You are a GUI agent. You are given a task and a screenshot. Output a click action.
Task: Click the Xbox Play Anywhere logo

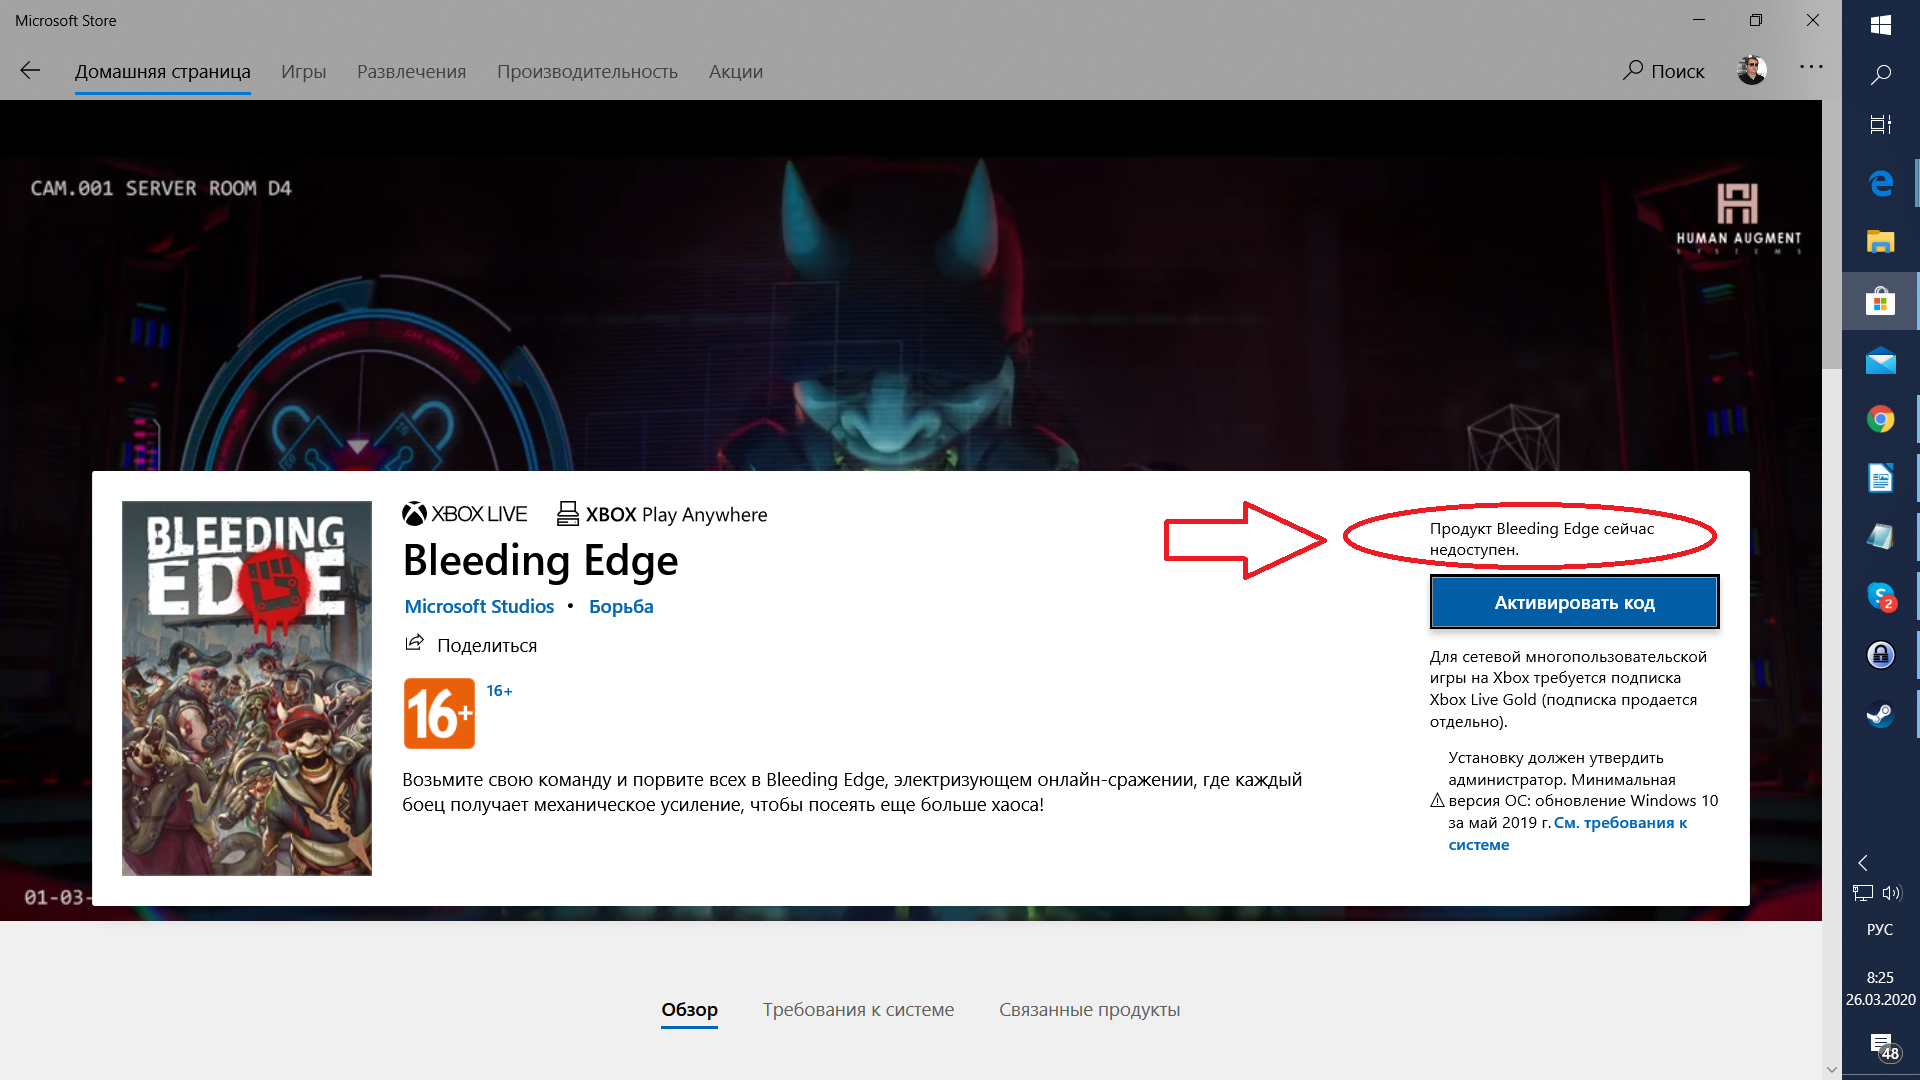[x=662, y=514]
